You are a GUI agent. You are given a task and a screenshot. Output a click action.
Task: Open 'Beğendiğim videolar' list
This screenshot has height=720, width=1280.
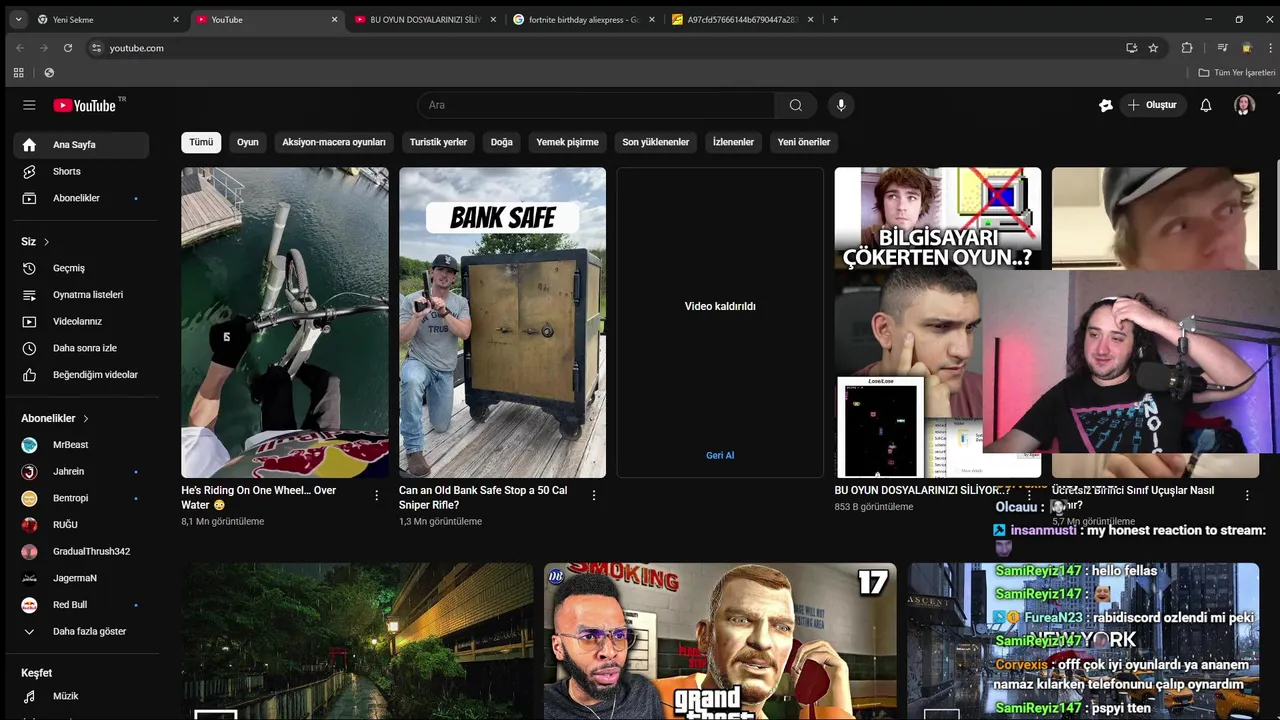[81, 375]
